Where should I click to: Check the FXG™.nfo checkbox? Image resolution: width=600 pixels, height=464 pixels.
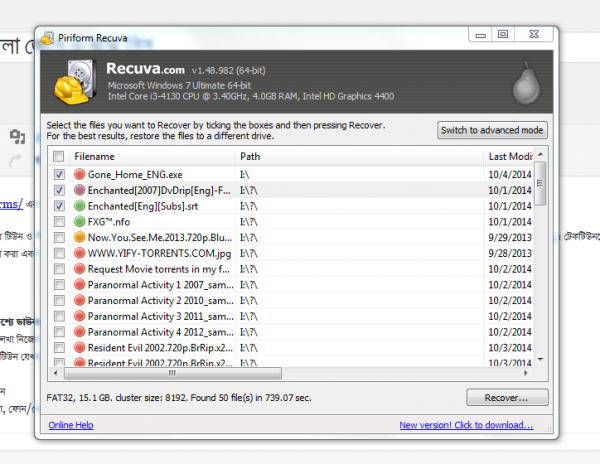[x=59, y=221]
